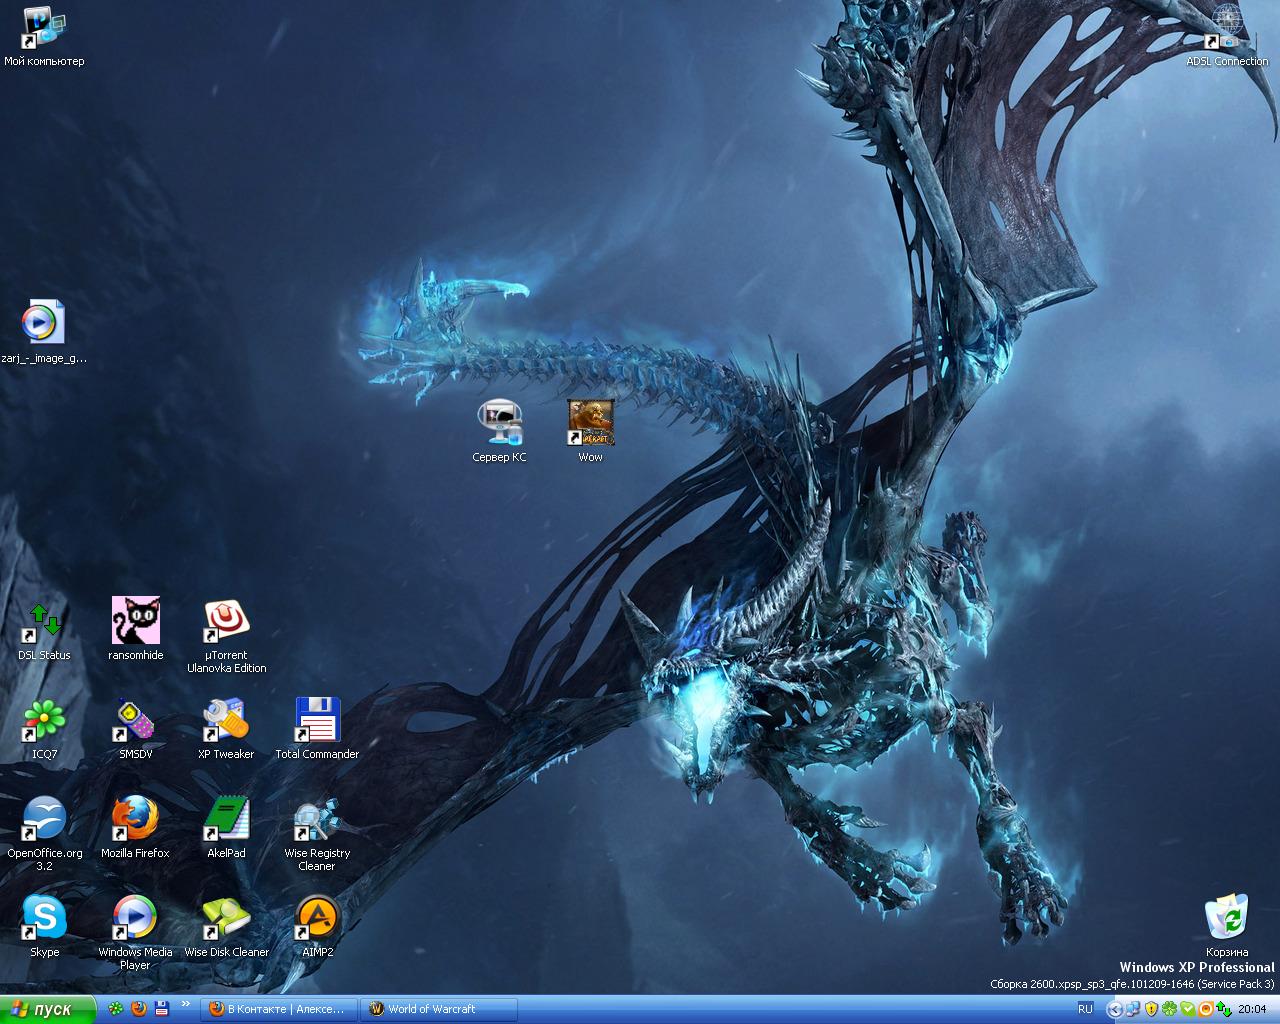This screenshot has width=1280, height=1024.
Task: Switch to В Контакте Firefox taskbar window
Action: [x=279, y=1009]
